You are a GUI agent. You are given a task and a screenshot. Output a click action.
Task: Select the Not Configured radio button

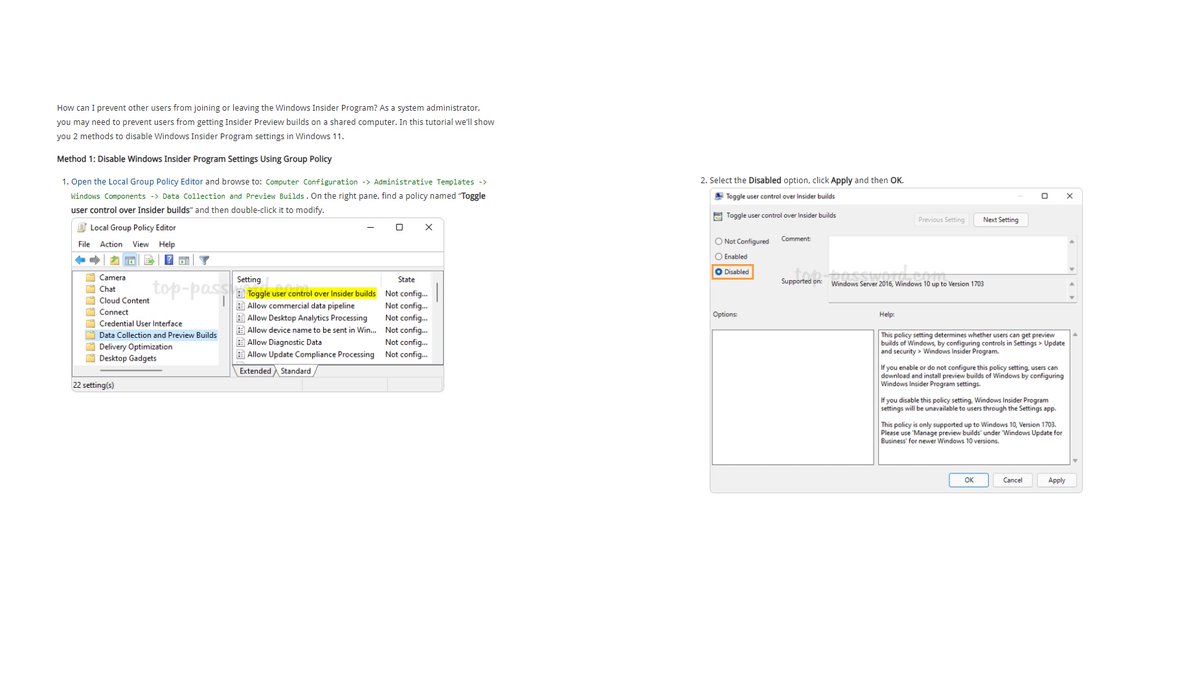click(719, 241)
